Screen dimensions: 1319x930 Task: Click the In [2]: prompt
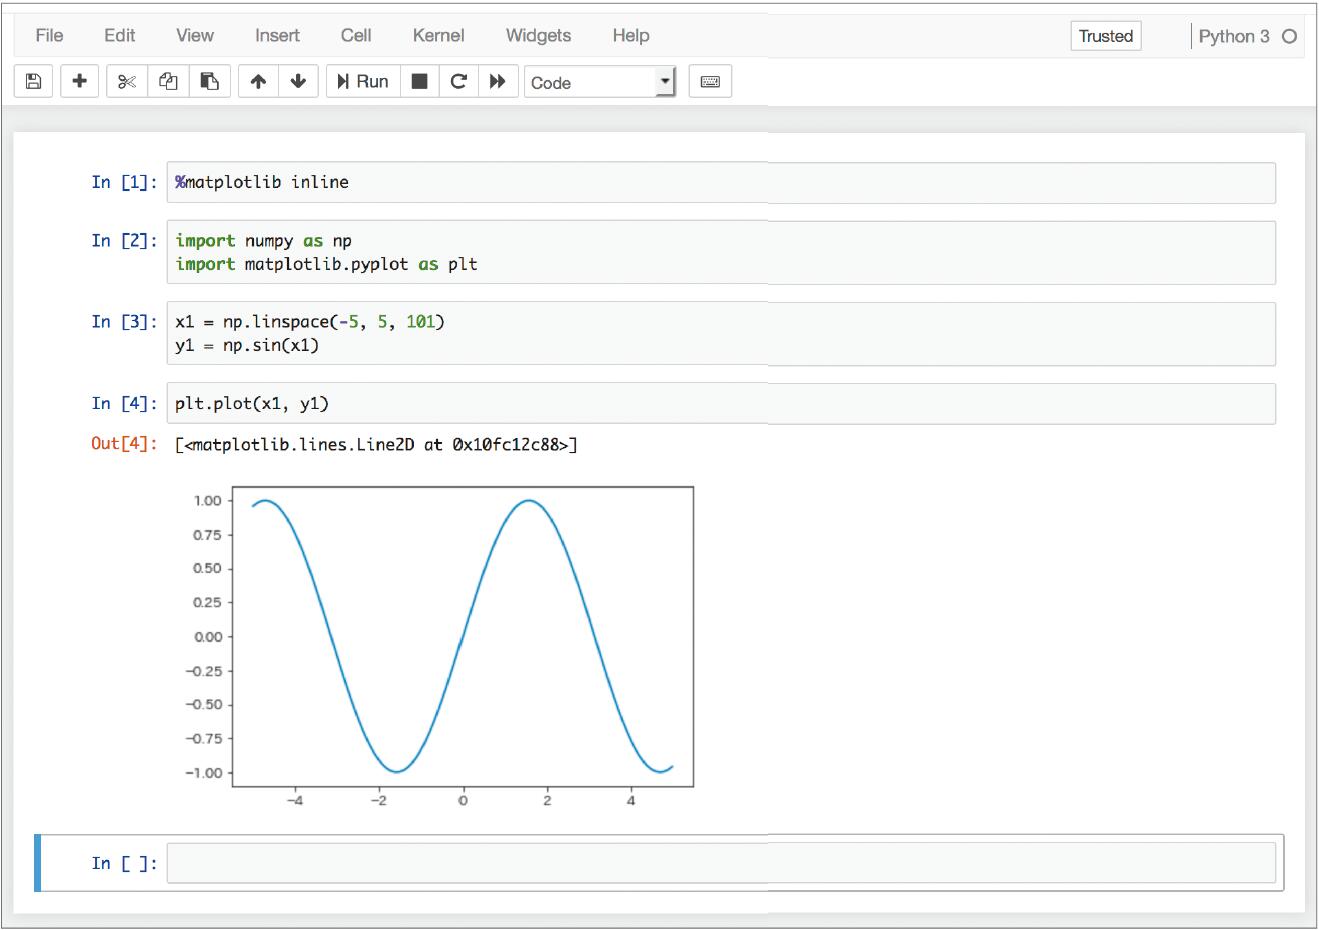[124, 240]
